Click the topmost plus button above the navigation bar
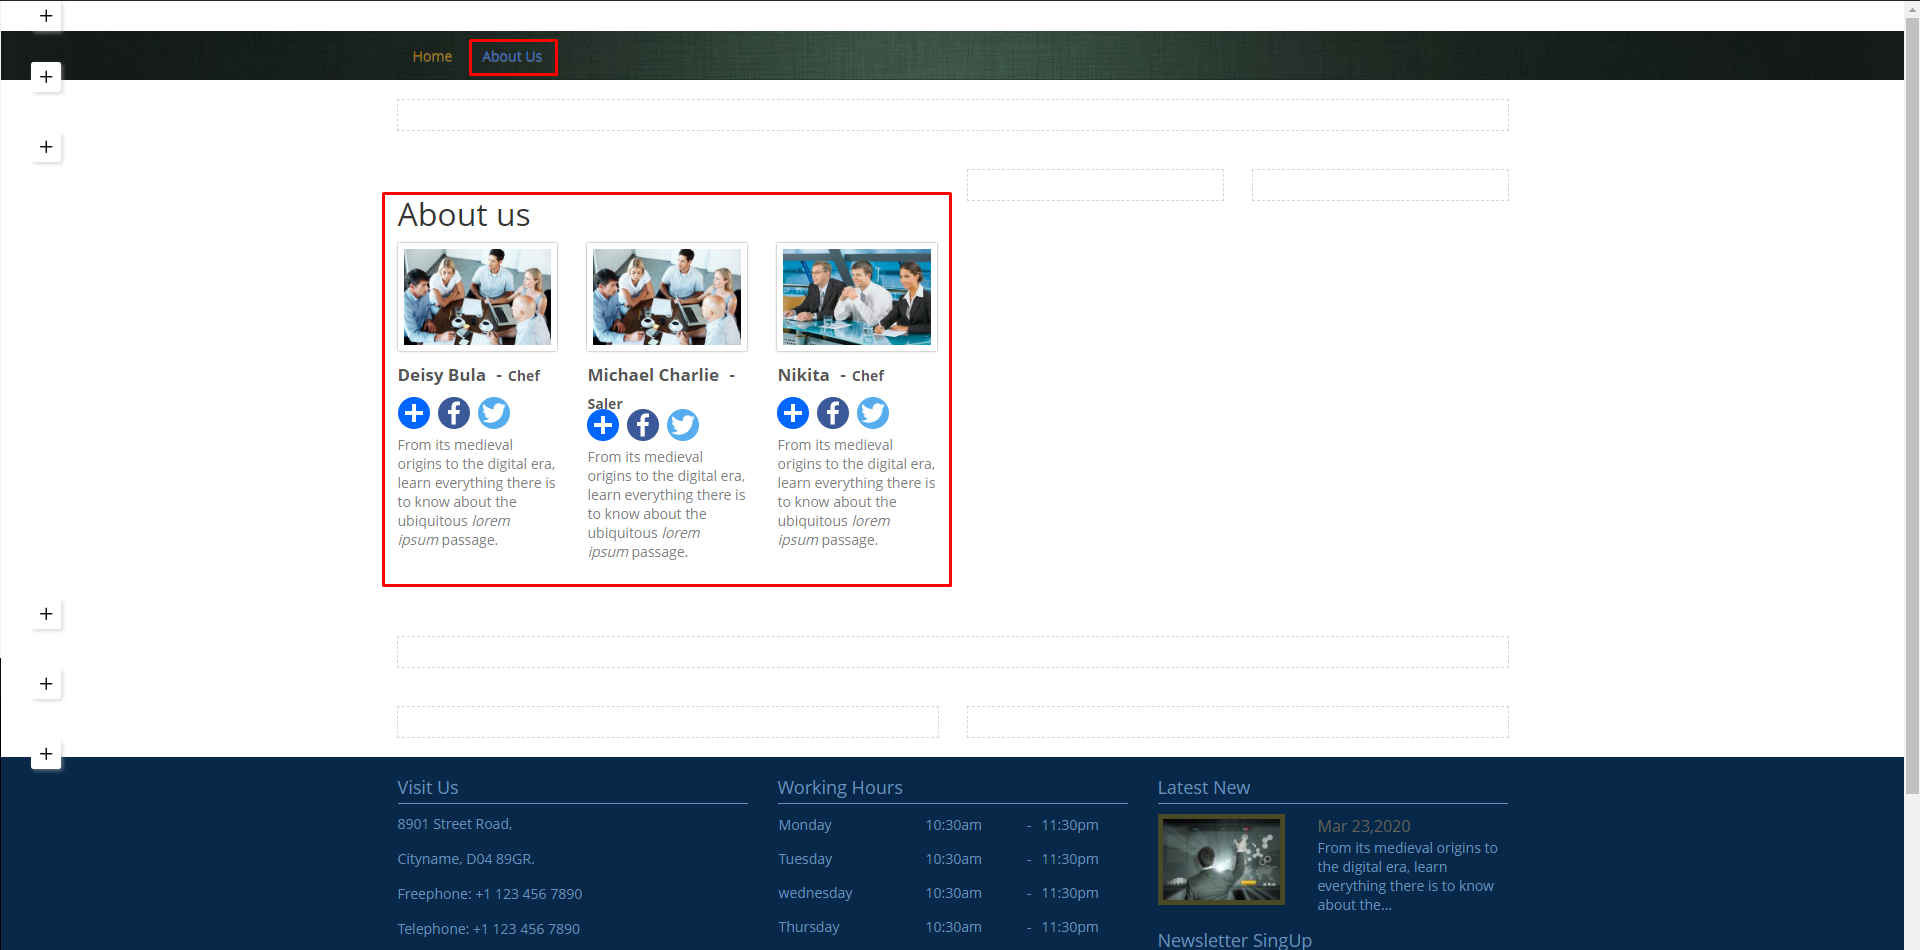This screenshot has height=950, width=1920. (46, 16)
